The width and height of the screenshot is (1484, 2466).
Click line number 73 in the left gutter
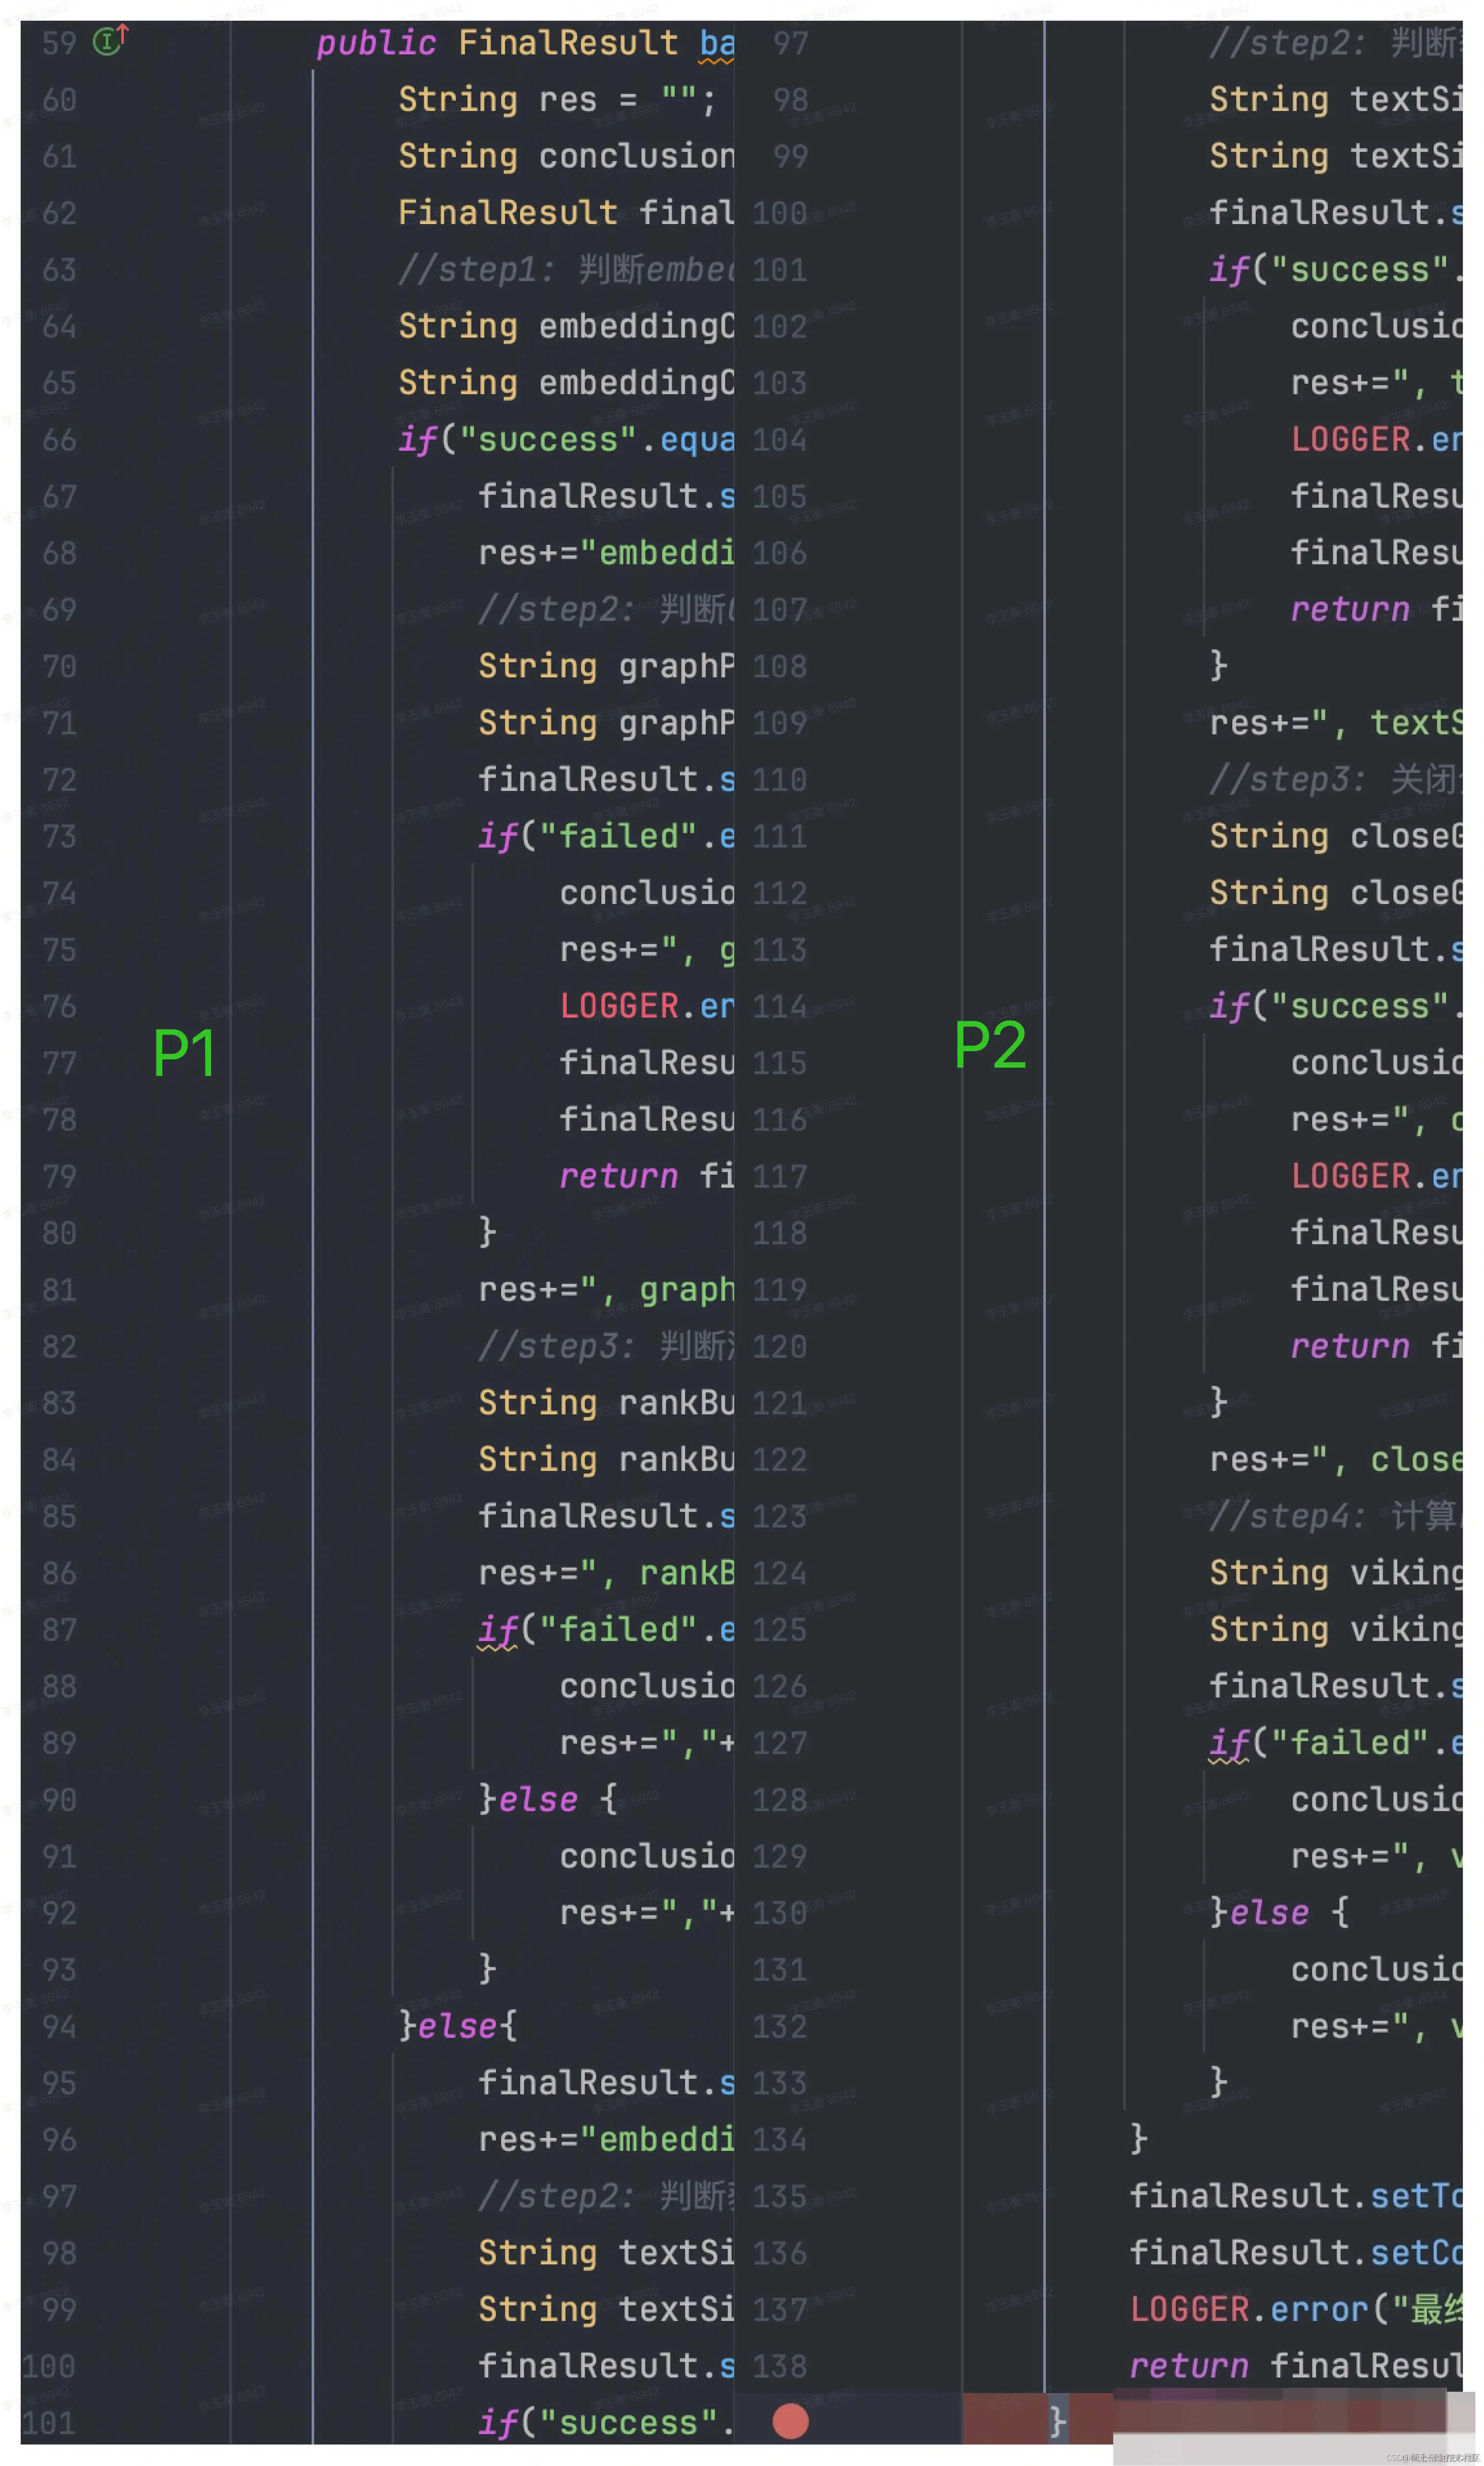coord(59,836)
